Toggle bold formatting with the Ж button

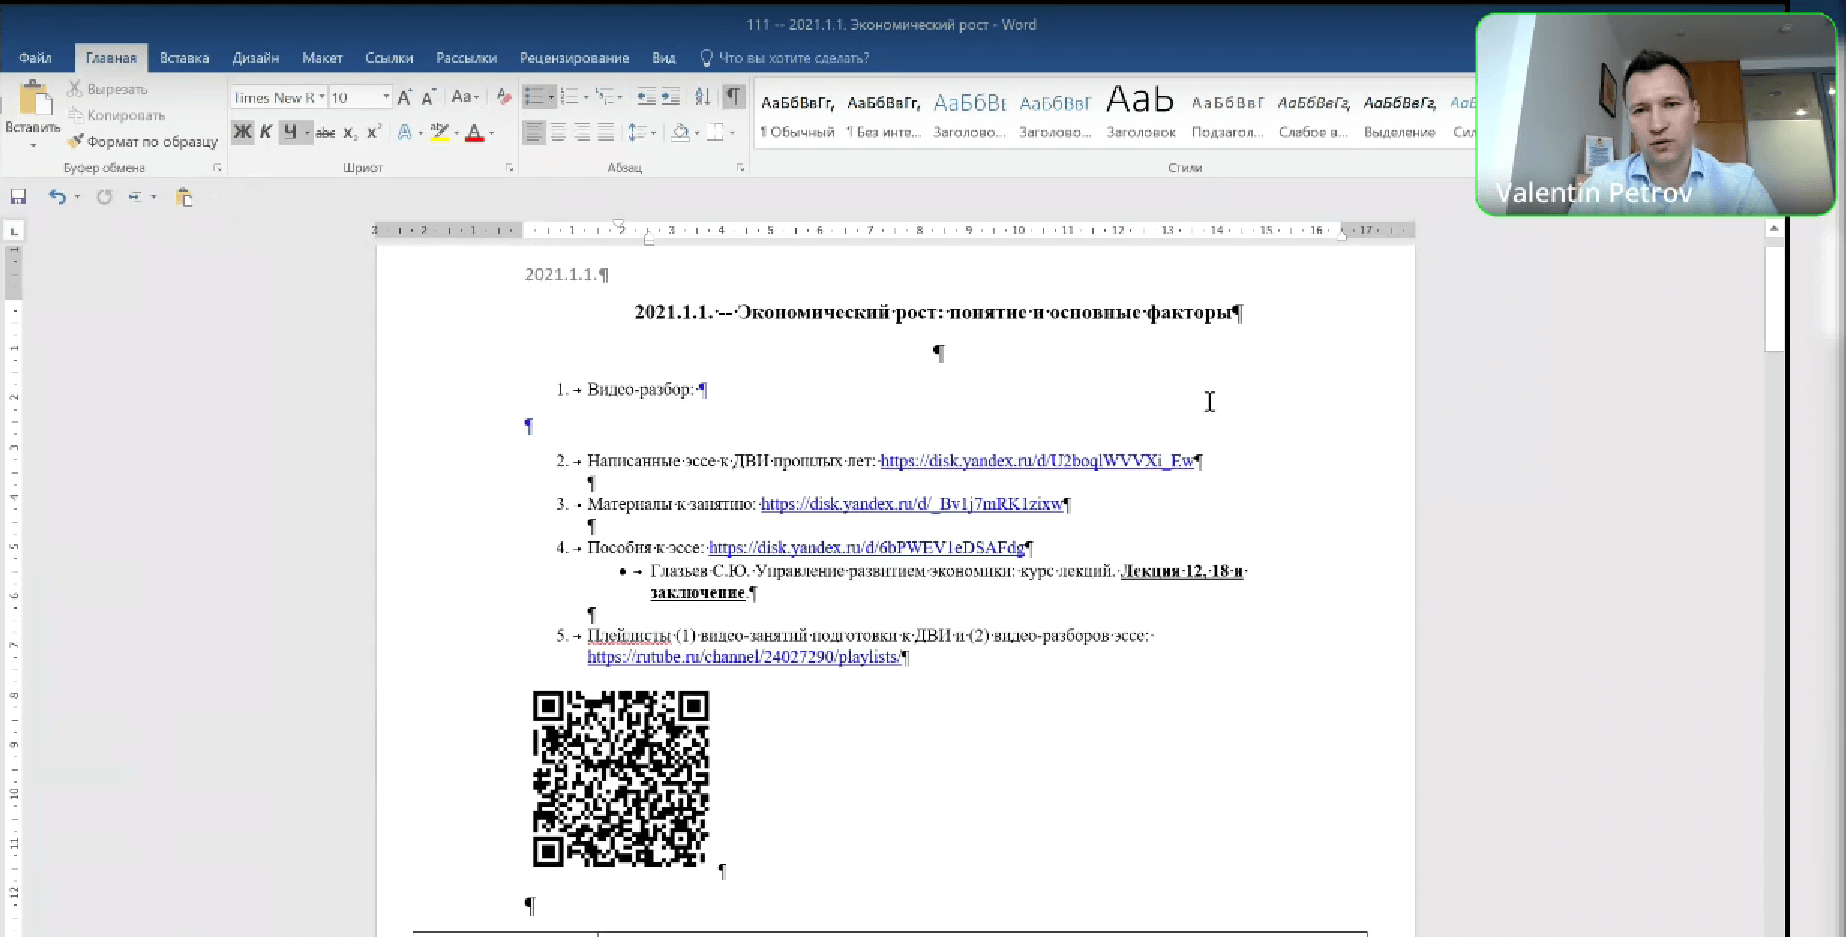pyautogui.click(x=243, y=132)
